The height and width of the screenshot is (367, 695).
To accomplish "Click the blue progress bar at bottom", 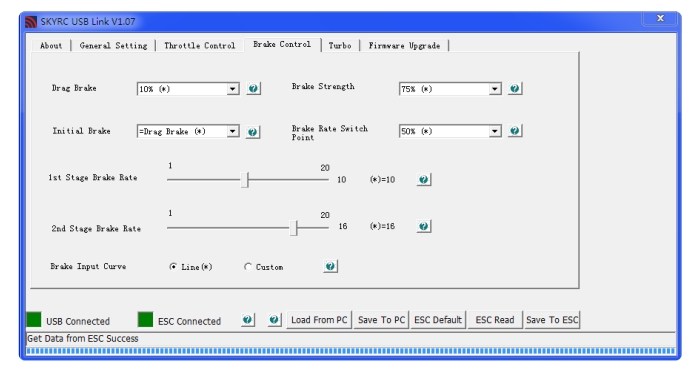I will point(351,351).
